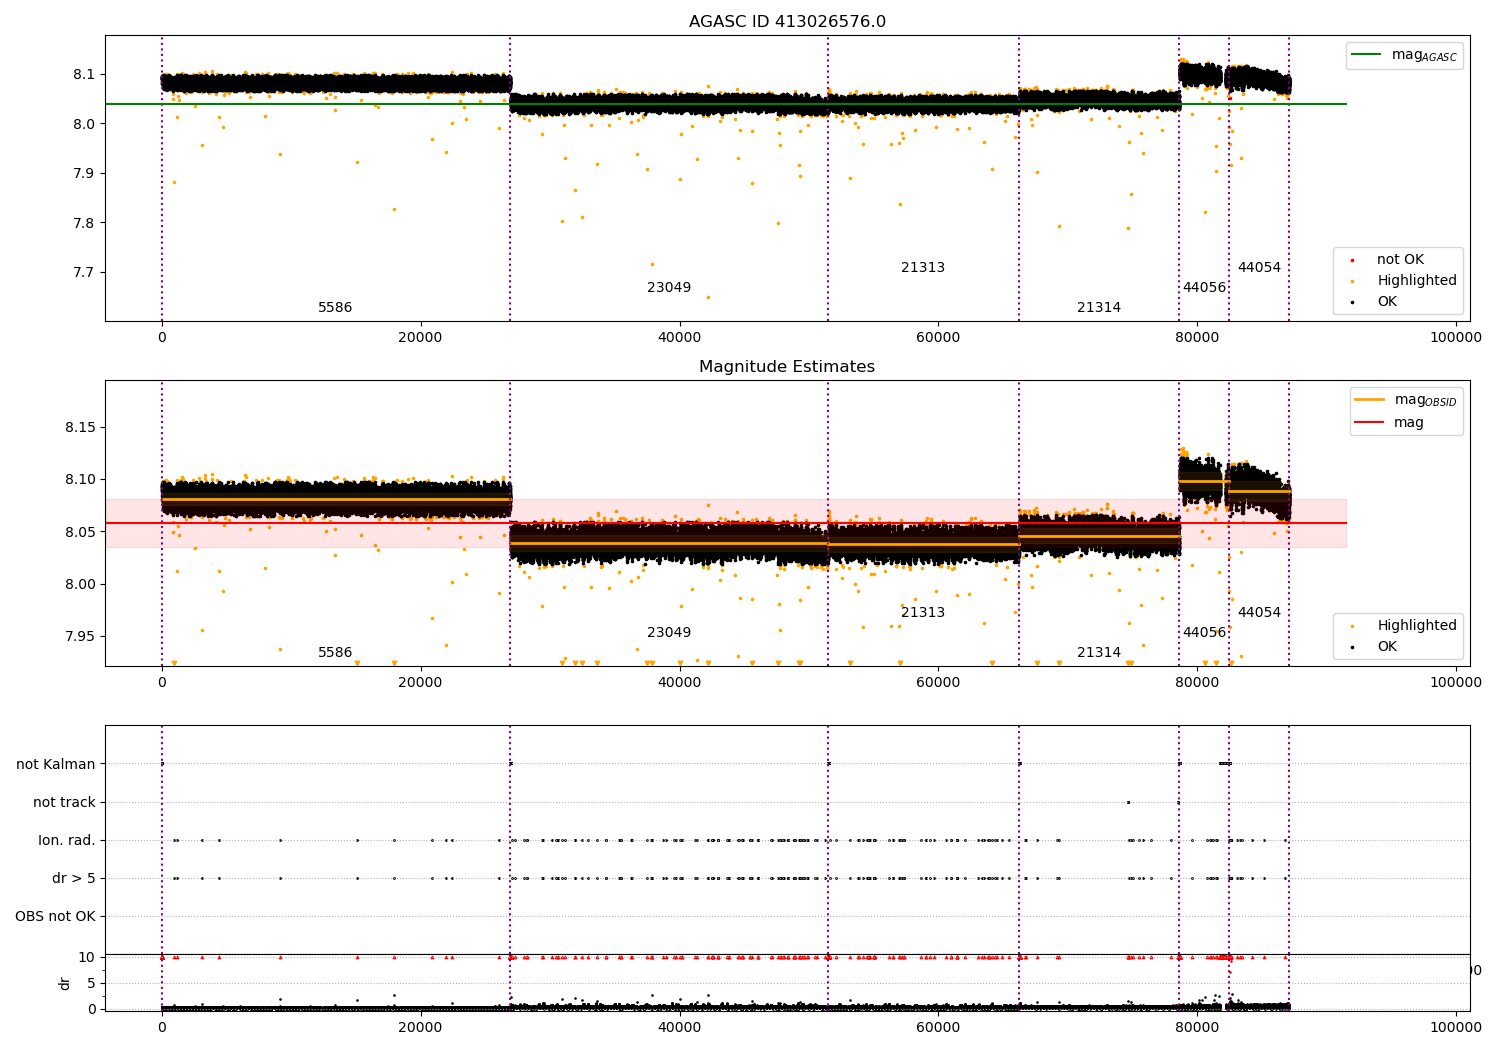Click the 8.10 y-axis tick label
1500x1050 pixels.
pyautogui.click(x=79, y=480)
